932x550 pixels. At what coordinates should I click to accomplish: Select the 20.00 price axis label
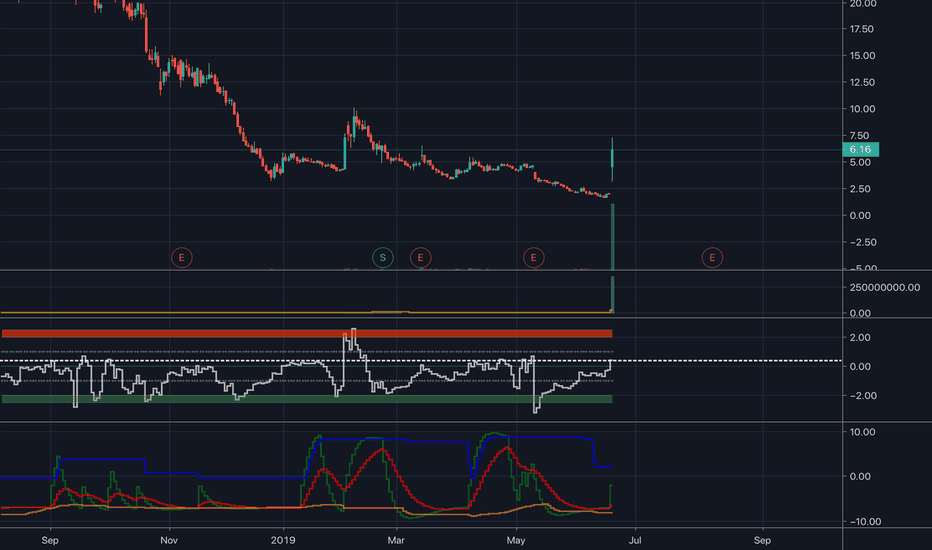point(862,4)
